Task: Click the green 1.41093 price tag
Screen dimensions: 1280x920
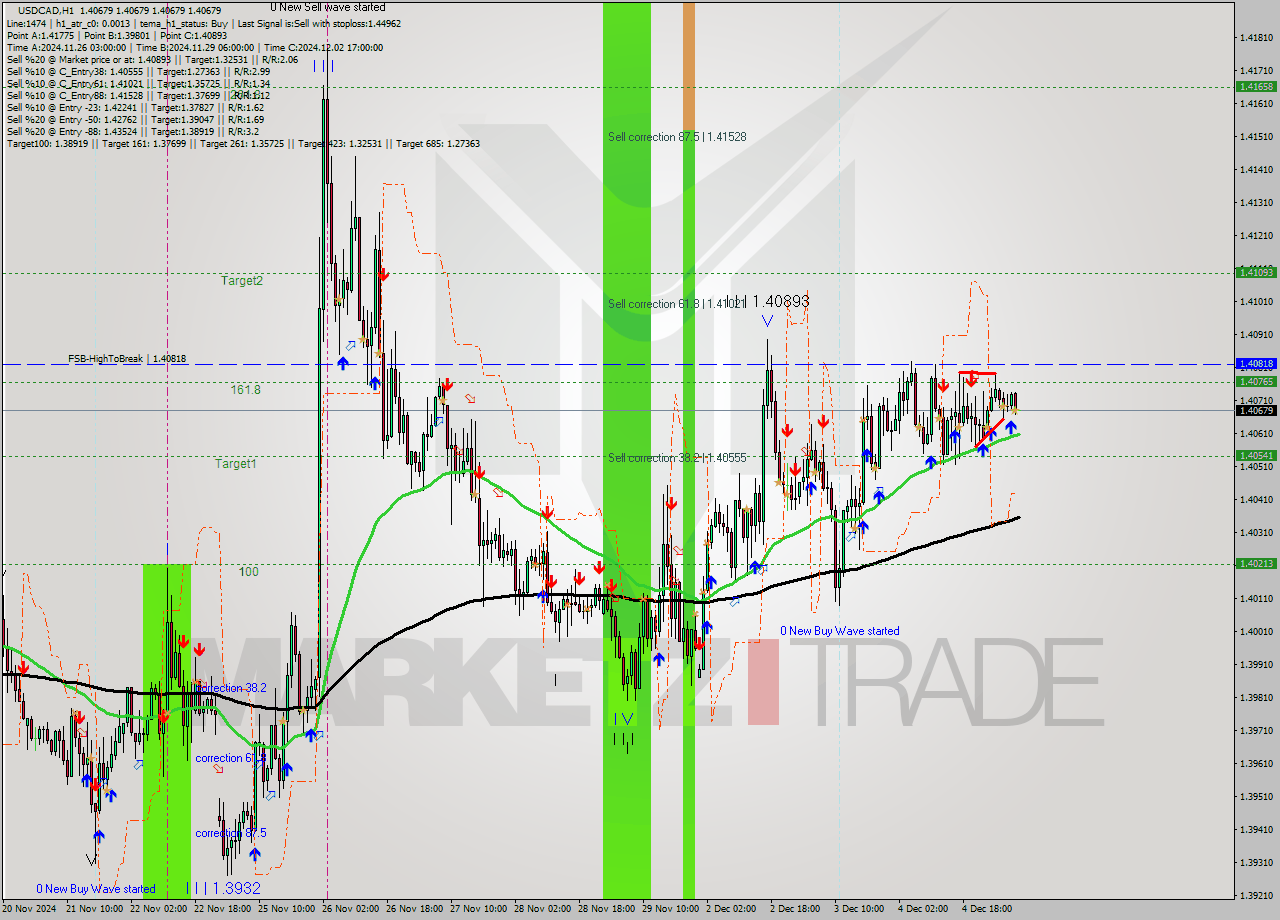Action: click(1256, 272)
